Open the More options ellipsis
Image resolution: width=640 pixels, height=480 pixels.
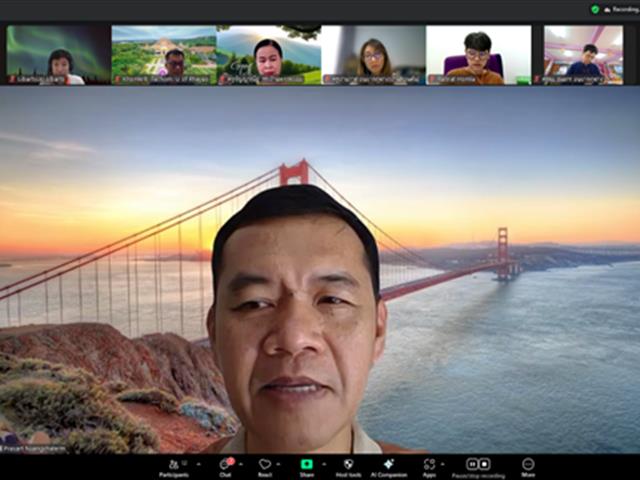(528, 466)
